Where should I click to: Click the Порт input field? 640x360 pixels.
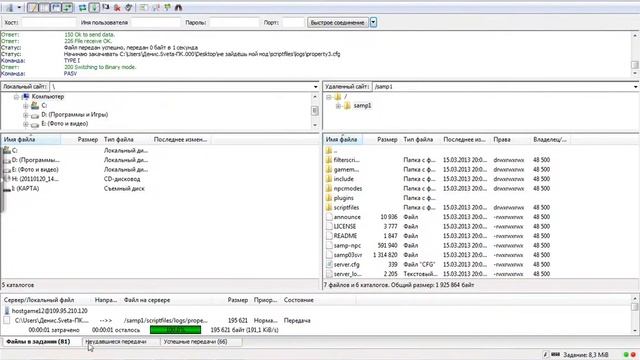[293, 22]
